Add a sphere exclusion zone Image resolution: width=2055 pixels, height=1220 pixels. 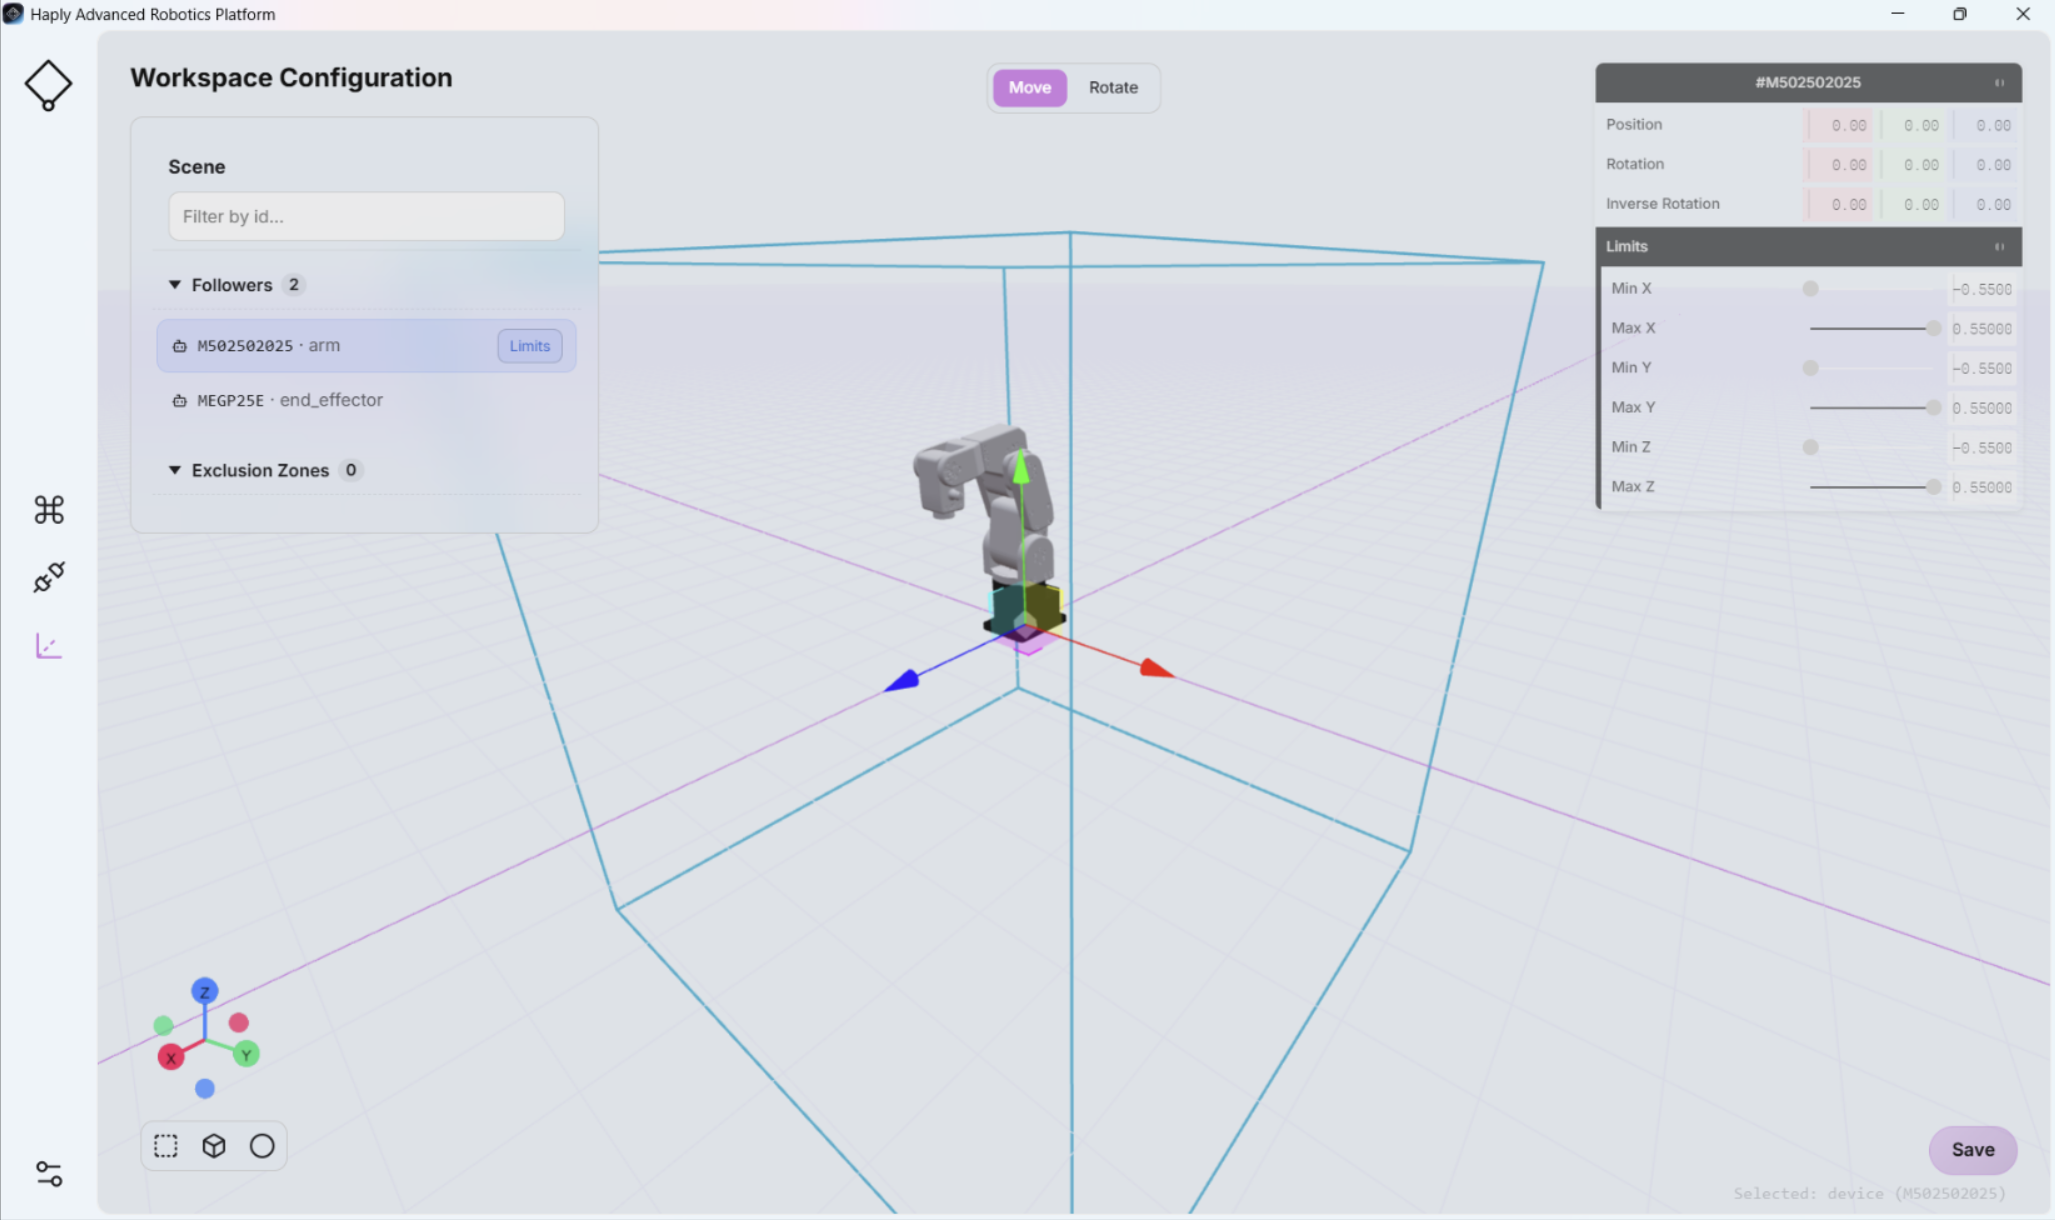click(262, 1146)
